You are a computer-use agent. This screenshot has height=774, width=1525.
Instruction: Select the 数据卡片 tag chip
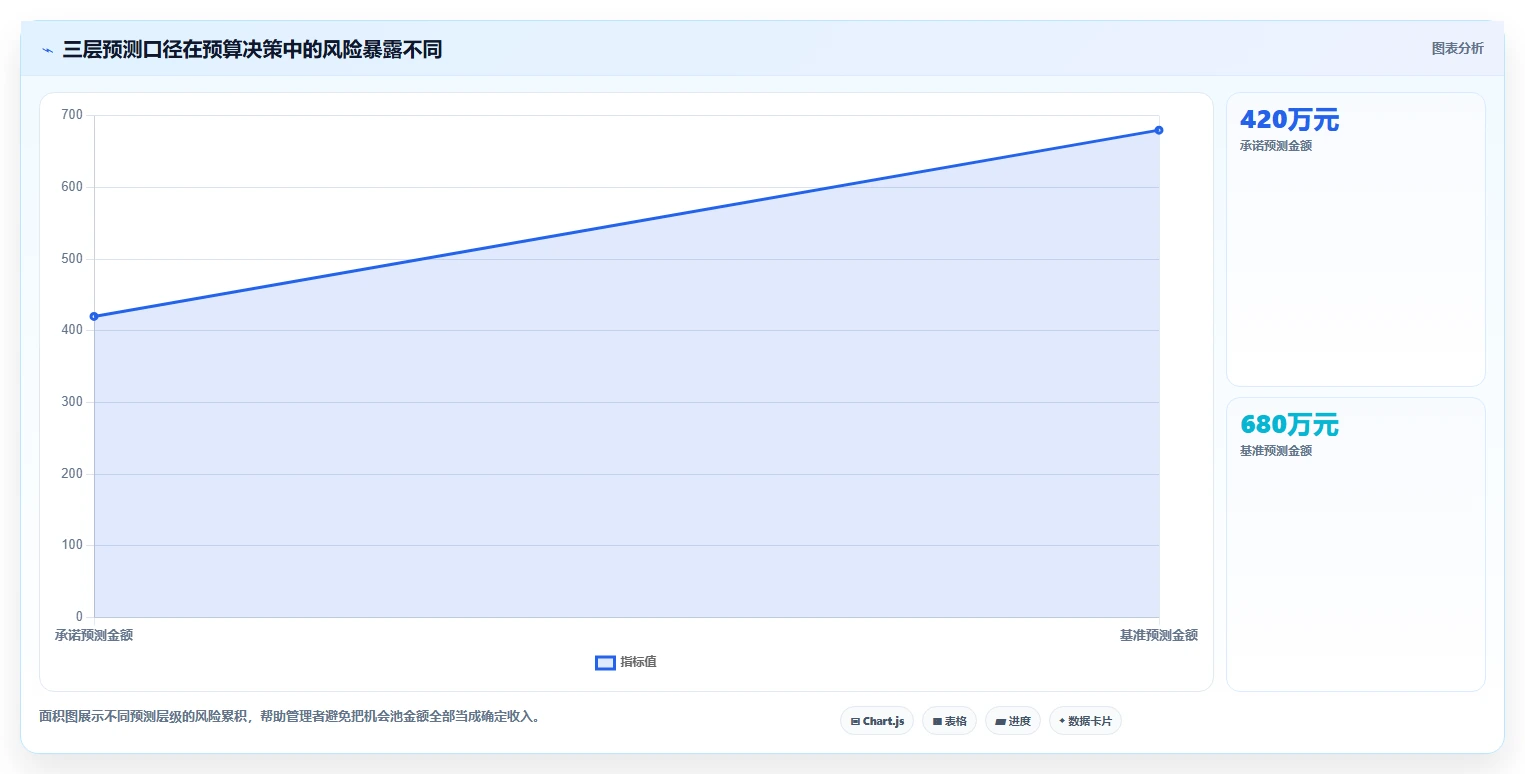tap(1085, 721)
